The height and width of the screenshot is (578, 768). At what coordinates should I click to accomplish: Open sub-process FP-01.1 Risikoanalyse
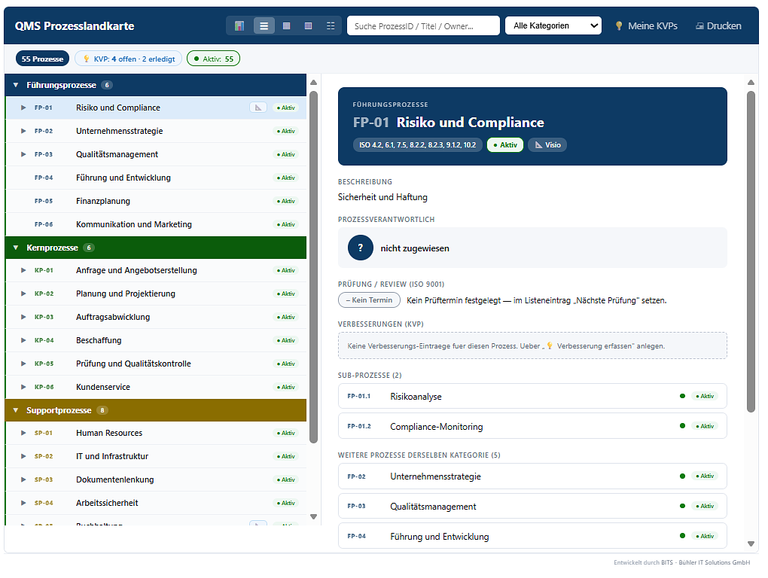[532, 396]
